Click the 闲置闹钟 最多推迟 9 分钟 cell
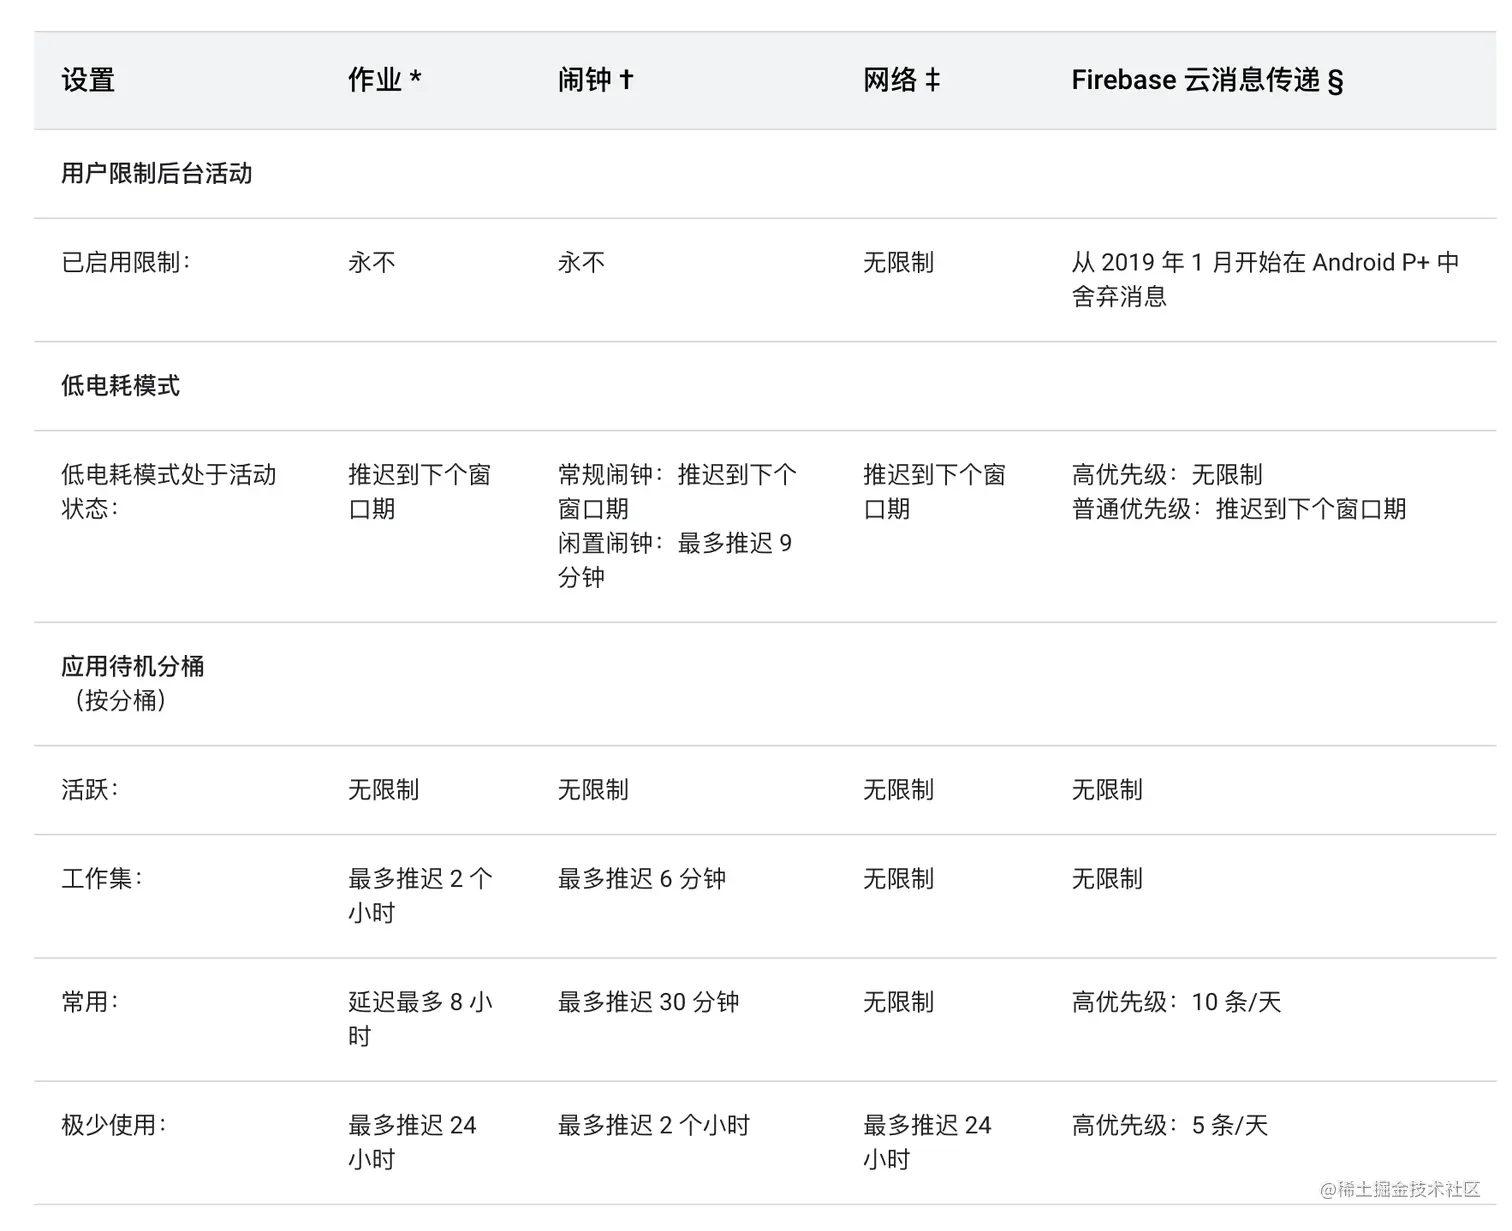The height and width of the screenshot is (1231, 1512). coord(675,560)
